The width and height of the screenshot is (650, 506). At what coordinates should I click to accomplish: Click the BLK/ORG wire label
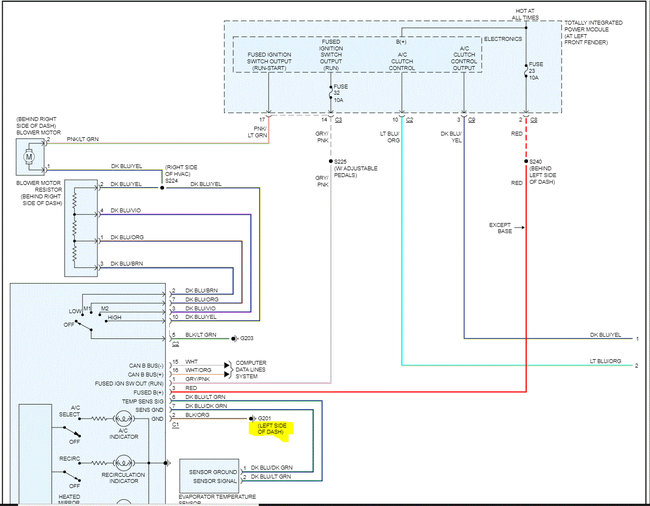[x=197, y=415]
